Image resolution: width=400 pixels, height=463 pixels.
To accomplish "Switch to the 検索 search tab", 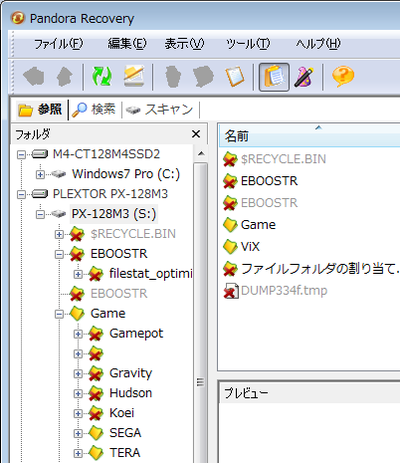I will (x=94, y=109).
